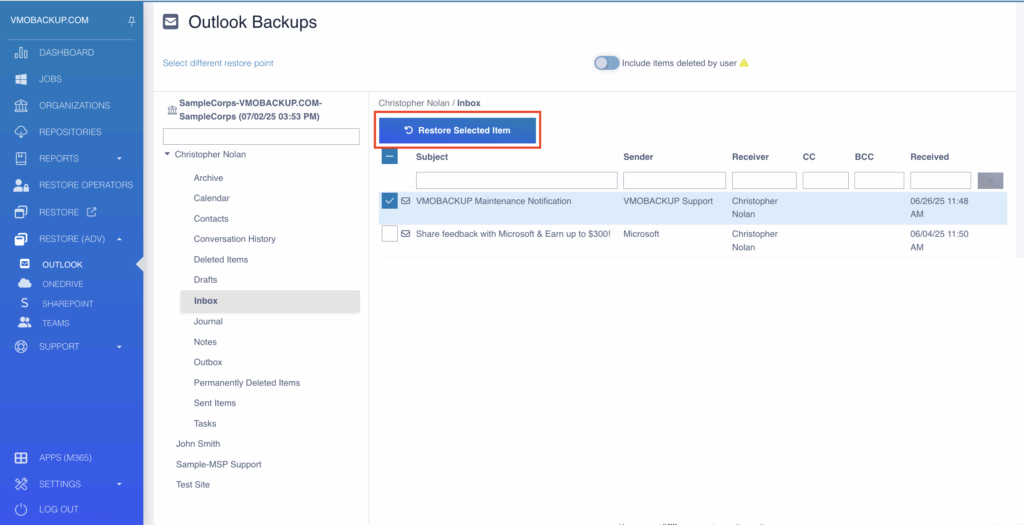Image resolution: width=1024 pixels, height=525 pixels.
Task: Click the Receiver filter input field
Action: pos(764,180)
